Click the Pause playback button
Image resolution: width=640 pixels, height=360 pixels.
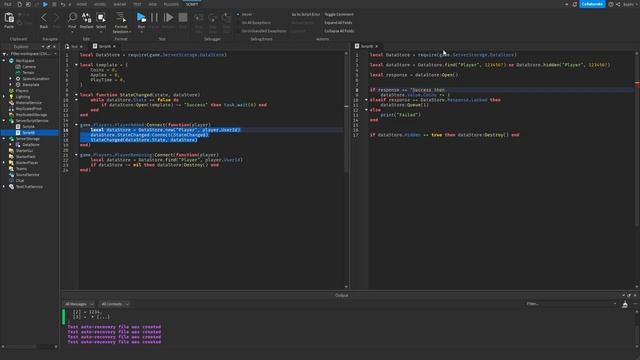pyautogui.click(x=154, y=18)
